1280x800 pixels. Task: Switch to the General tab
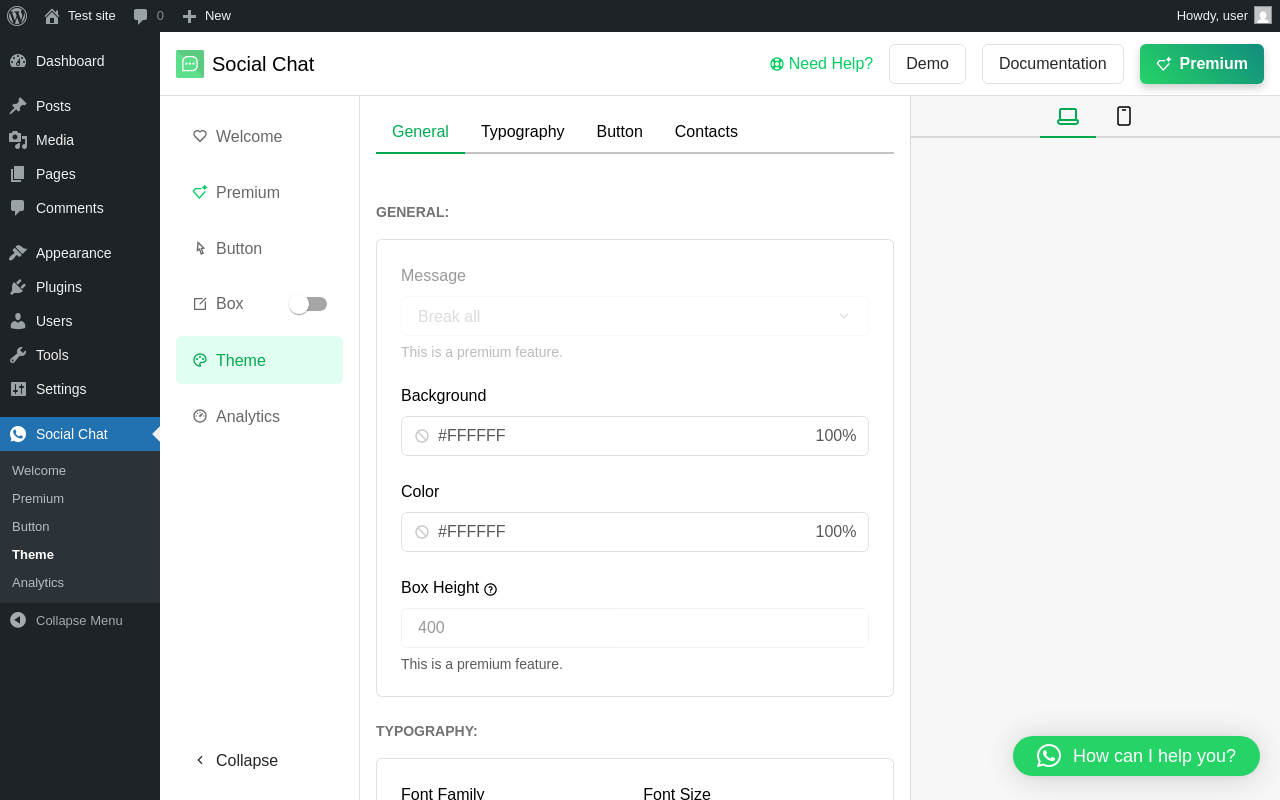click(x=420, y=132)
